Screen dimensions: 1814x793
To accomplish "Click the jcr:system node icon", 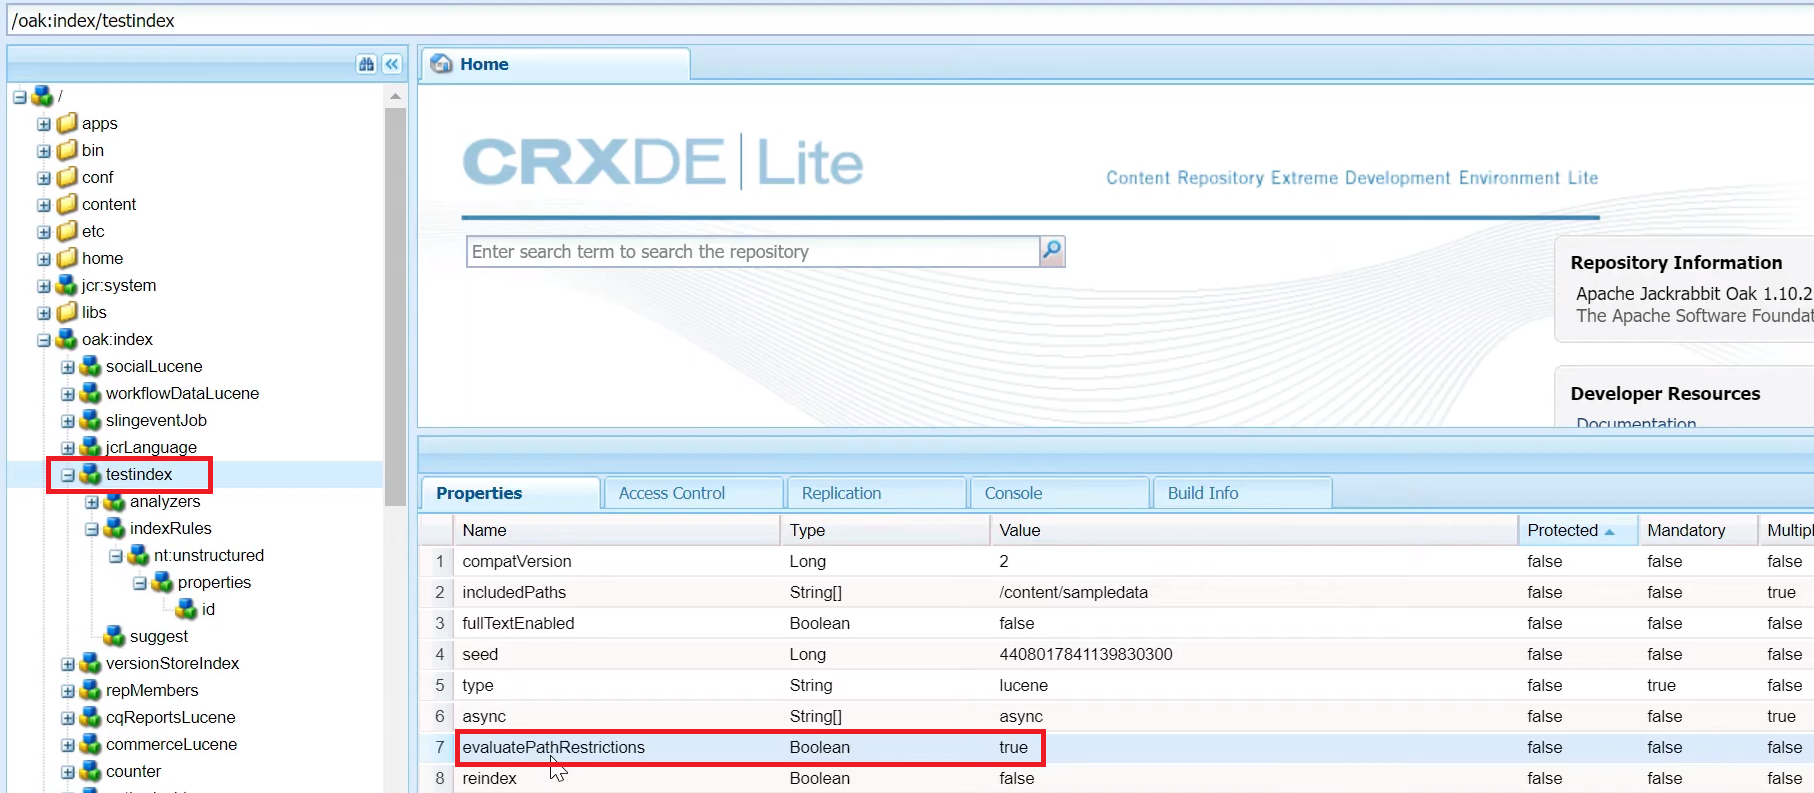I will tap(67, 285).
